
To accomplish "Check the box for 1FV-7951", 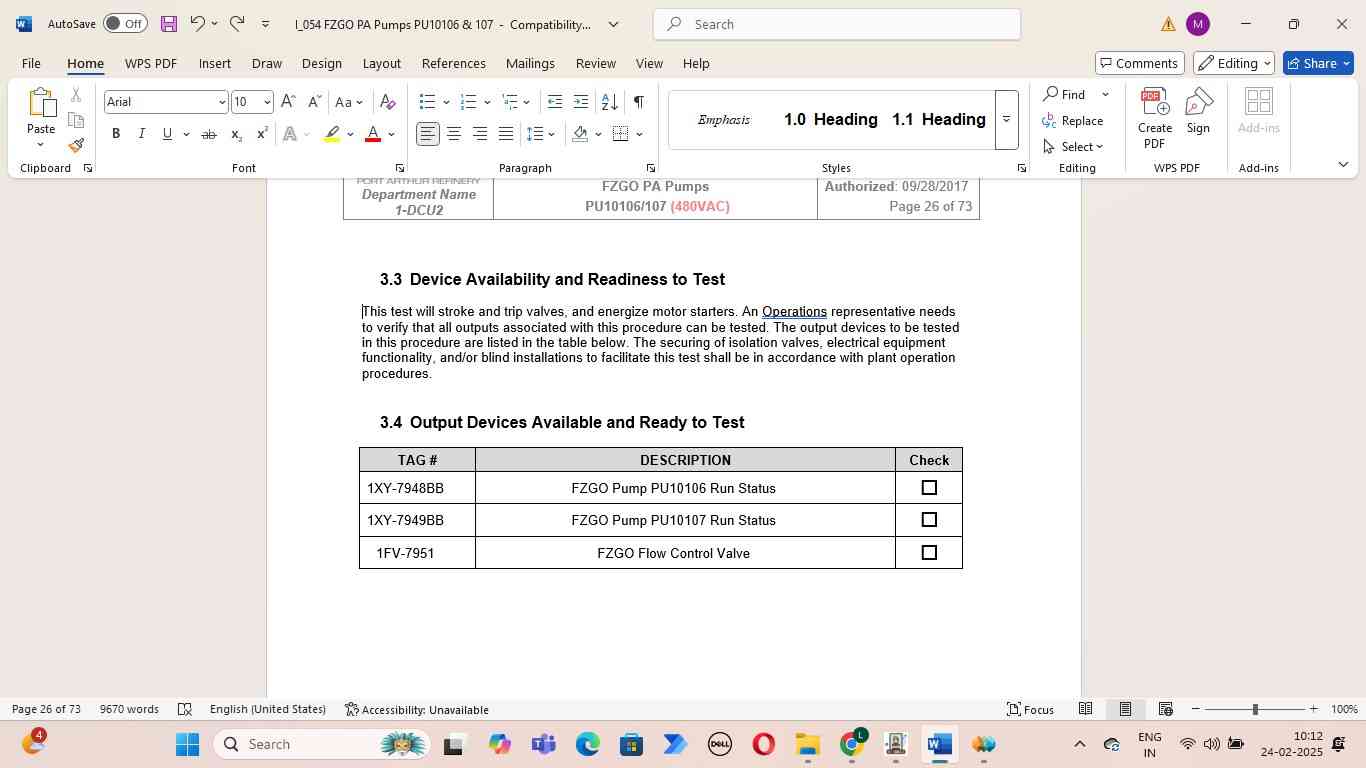I will point(929,553).
